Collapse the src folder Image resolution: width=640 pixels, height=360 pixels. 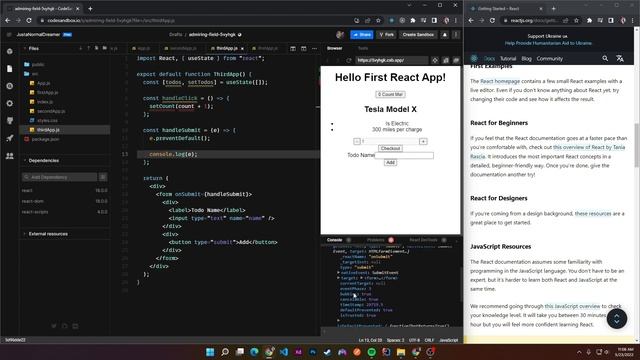click(31, 74)
